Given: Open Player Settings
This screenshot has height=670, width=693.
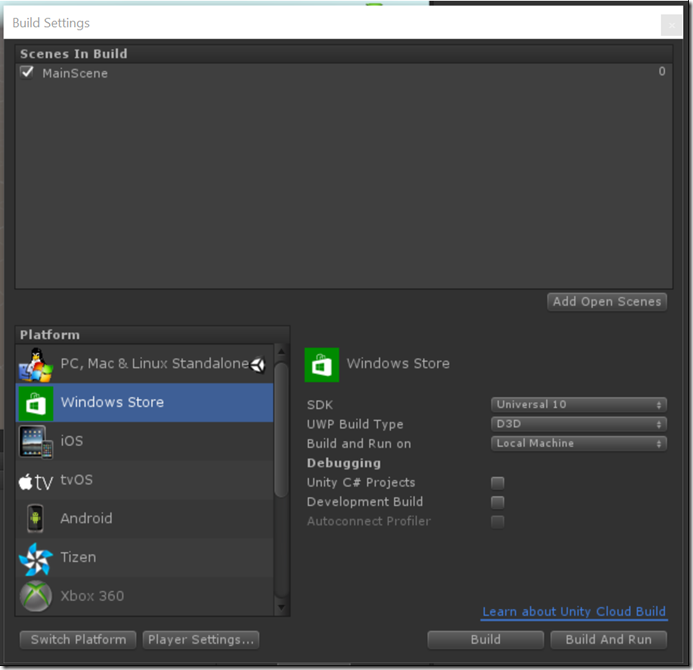Looking at the screenshot, I should click(201, 640).
